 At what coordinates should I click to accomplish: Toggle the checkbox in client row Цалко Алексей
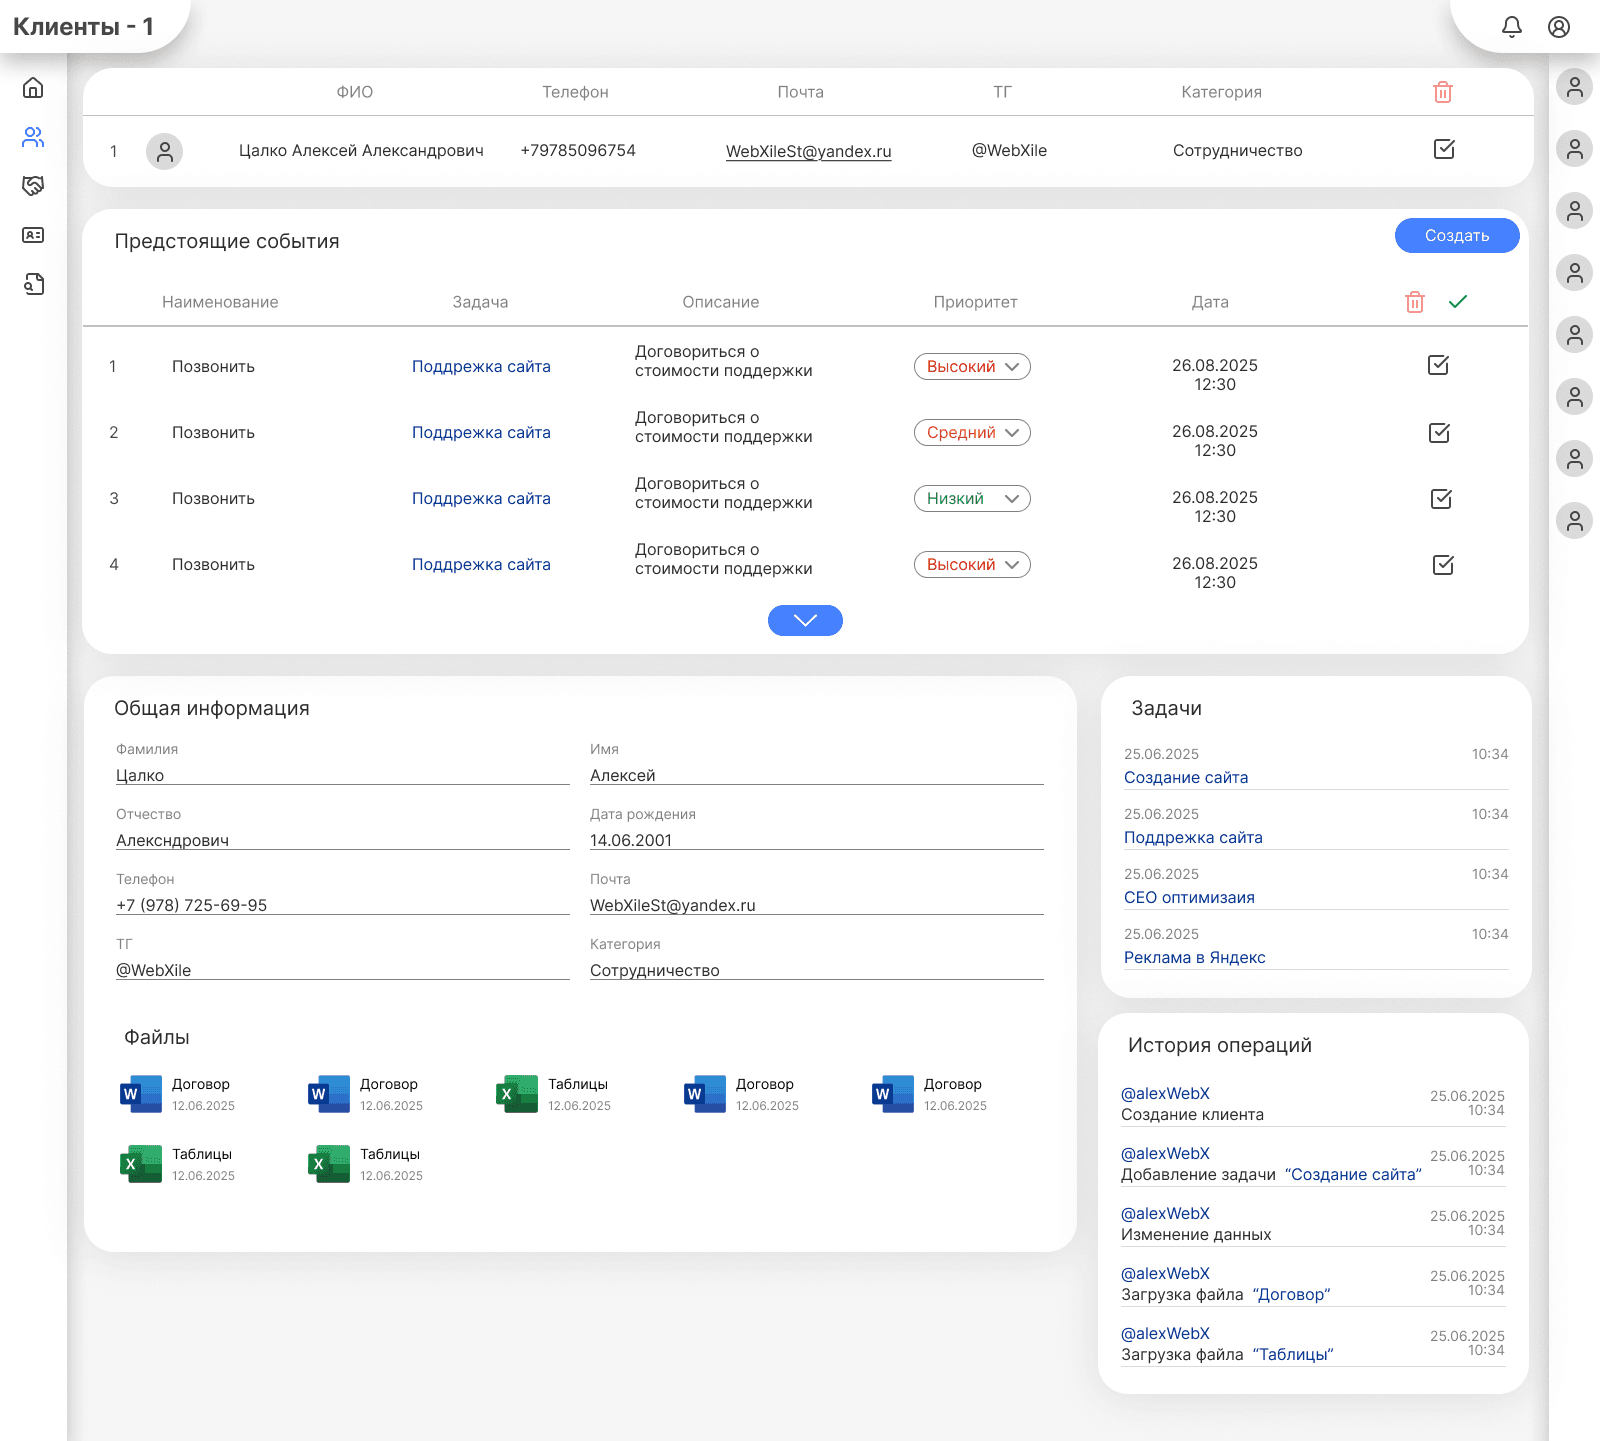[1443, 150]
